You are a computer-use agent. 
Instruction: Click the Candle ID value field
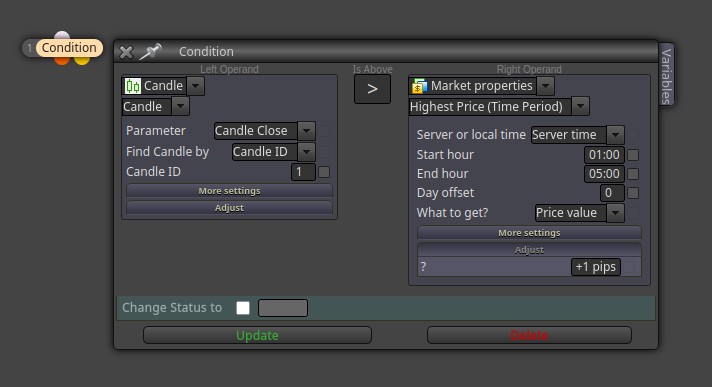303,172
